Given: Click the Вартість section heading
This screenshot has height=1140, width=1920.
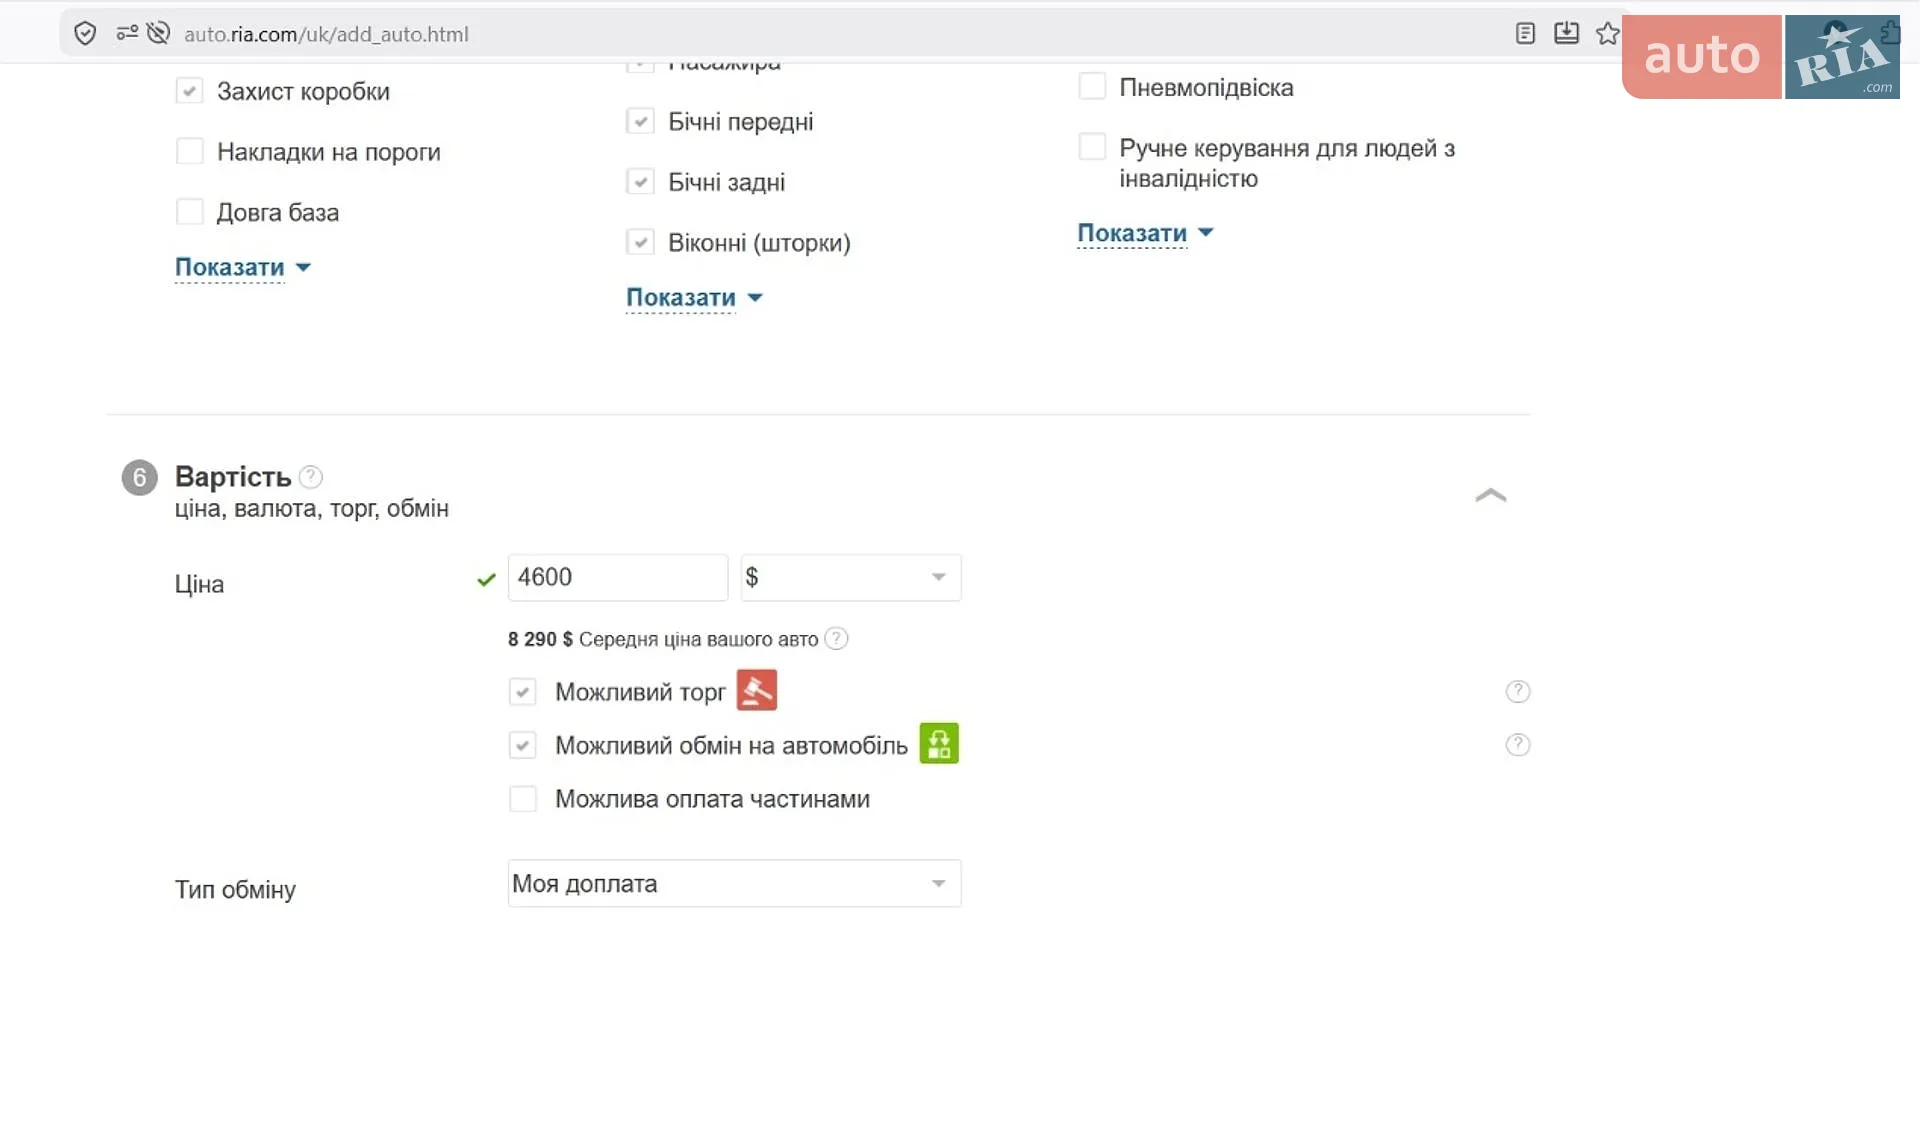Looking at the screenshot, I should coord(233,476).
